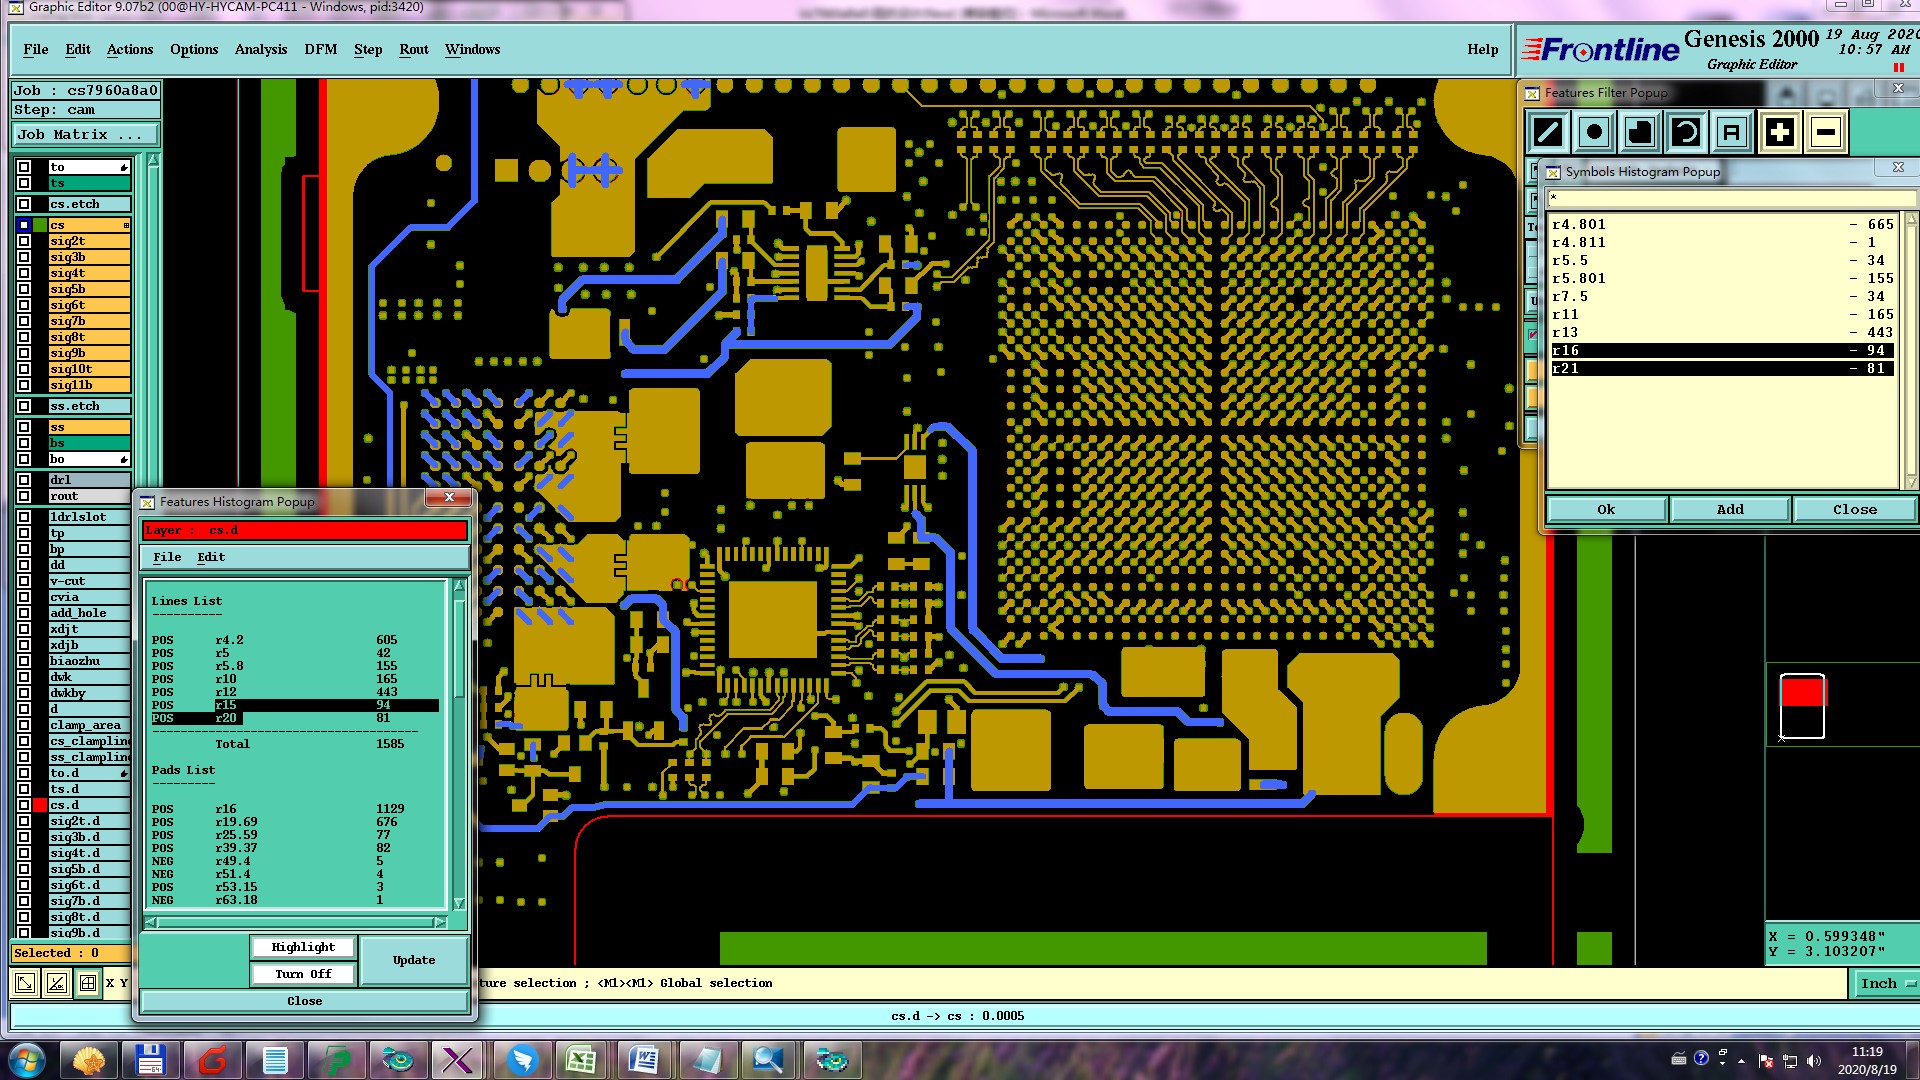Toggle the pads filter icon
The height and width of the screenshot is (1080, 1920).
[x=1594, y=132]
